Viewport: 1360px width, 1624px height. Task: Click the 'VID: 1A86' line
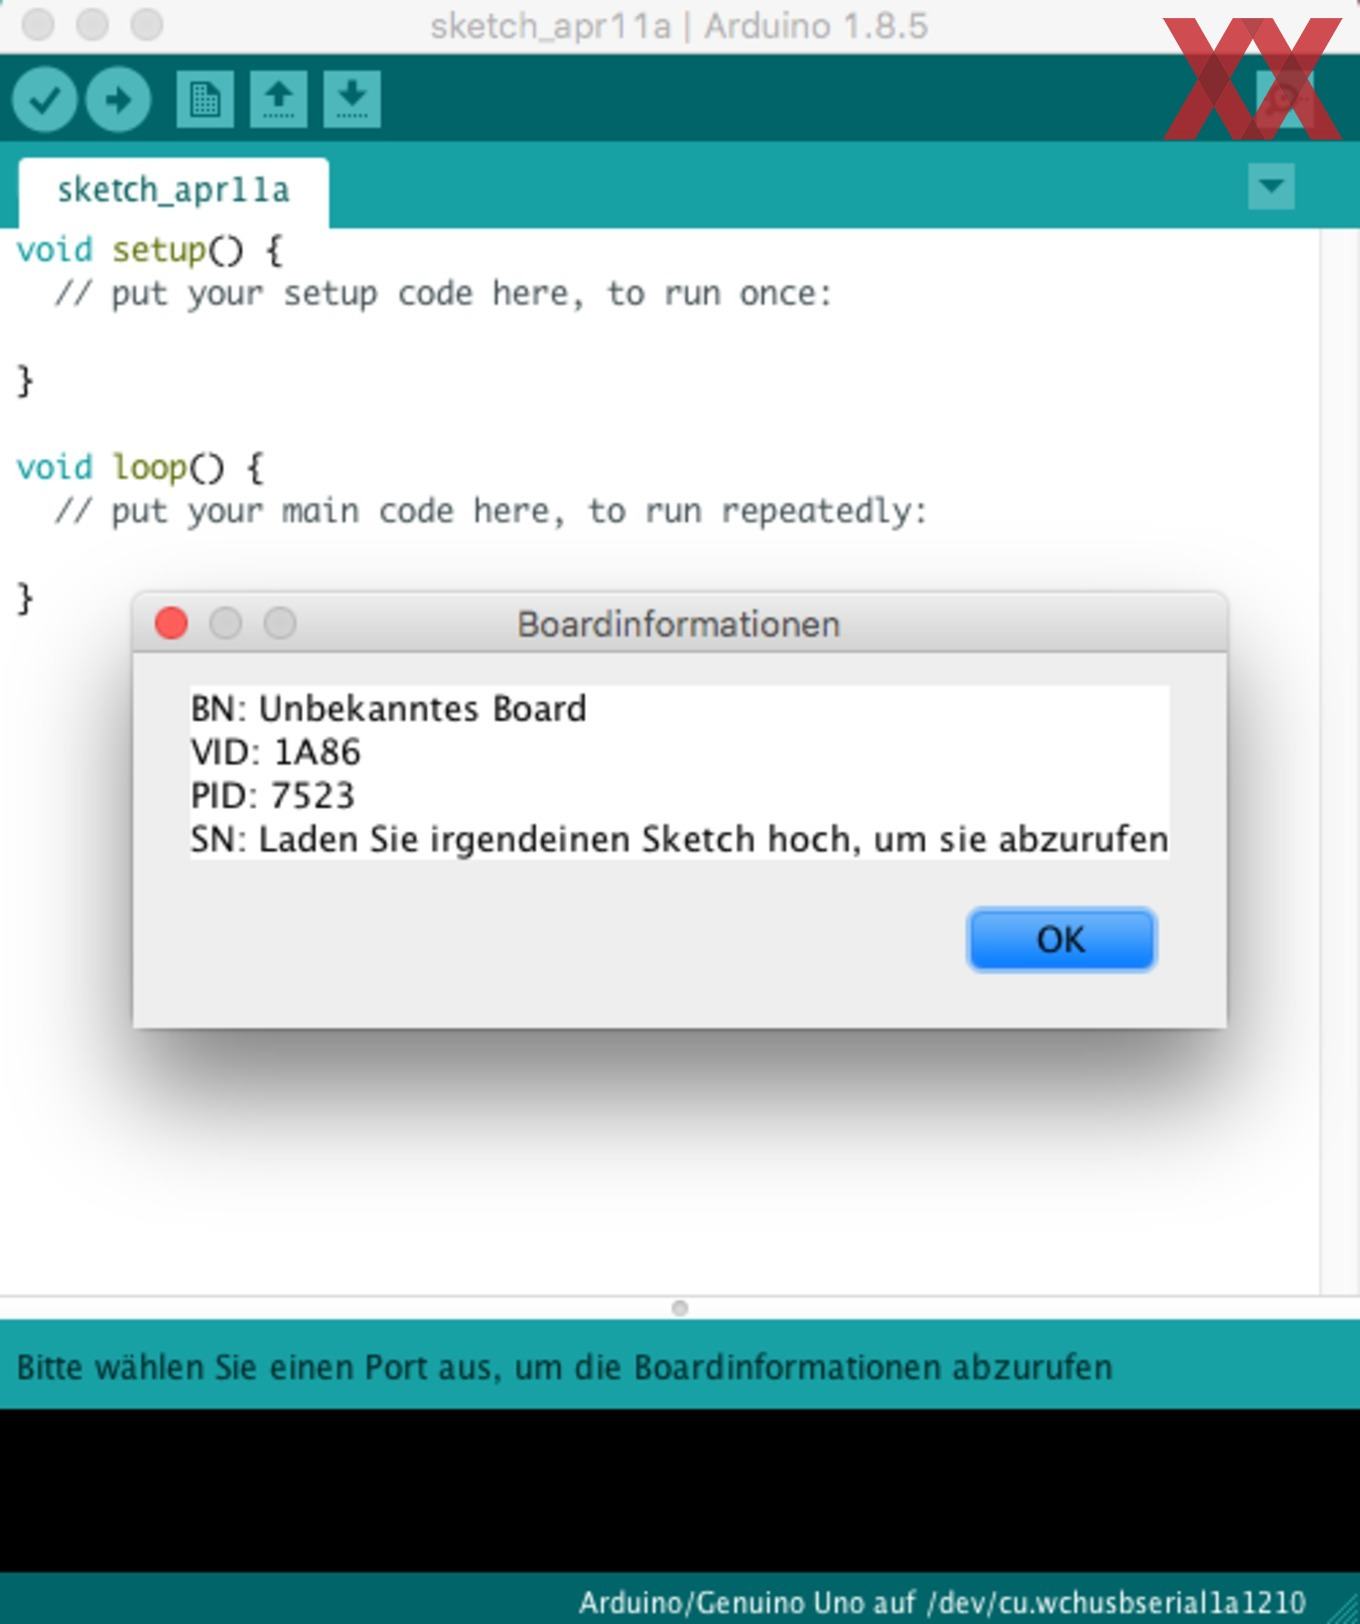276,752
